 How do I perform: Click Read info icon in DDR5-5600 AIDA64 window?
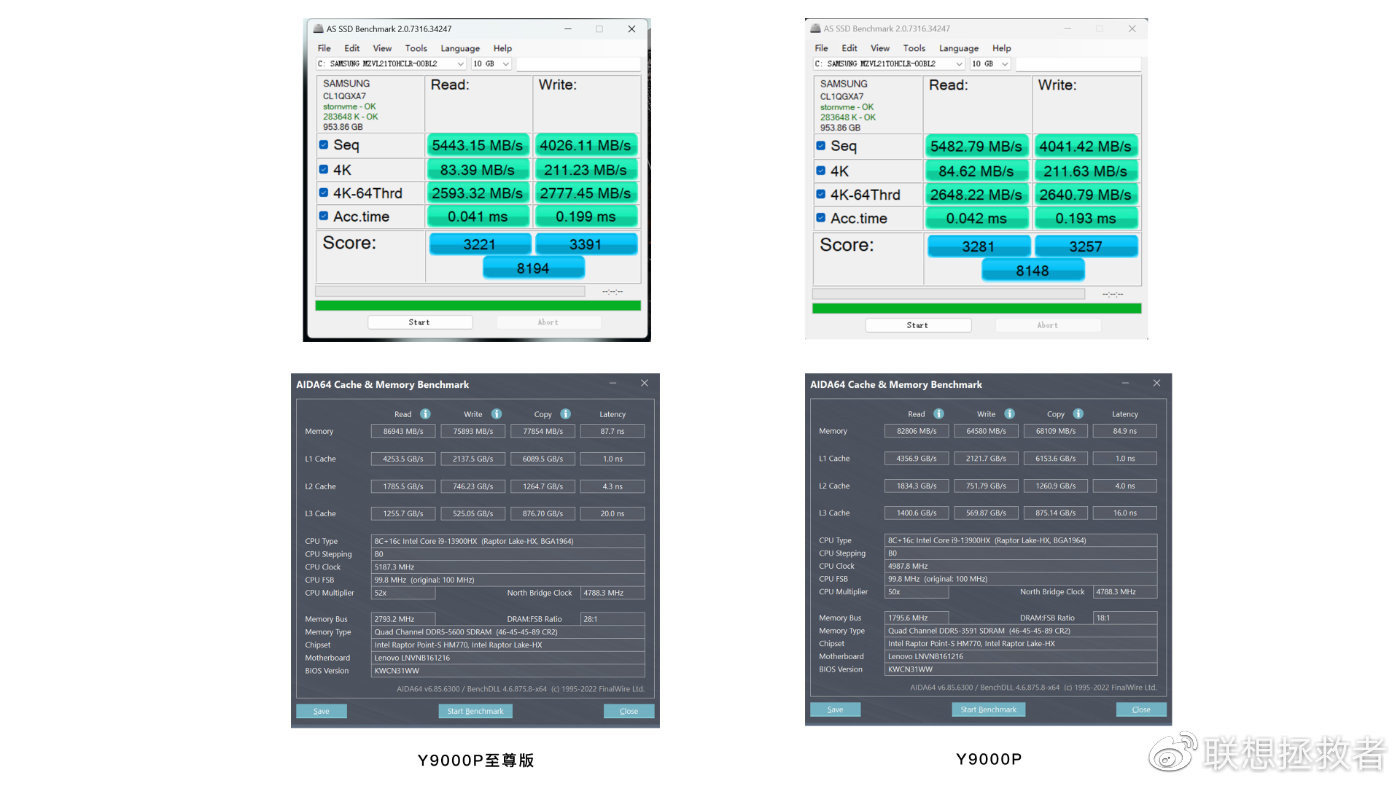425,414
